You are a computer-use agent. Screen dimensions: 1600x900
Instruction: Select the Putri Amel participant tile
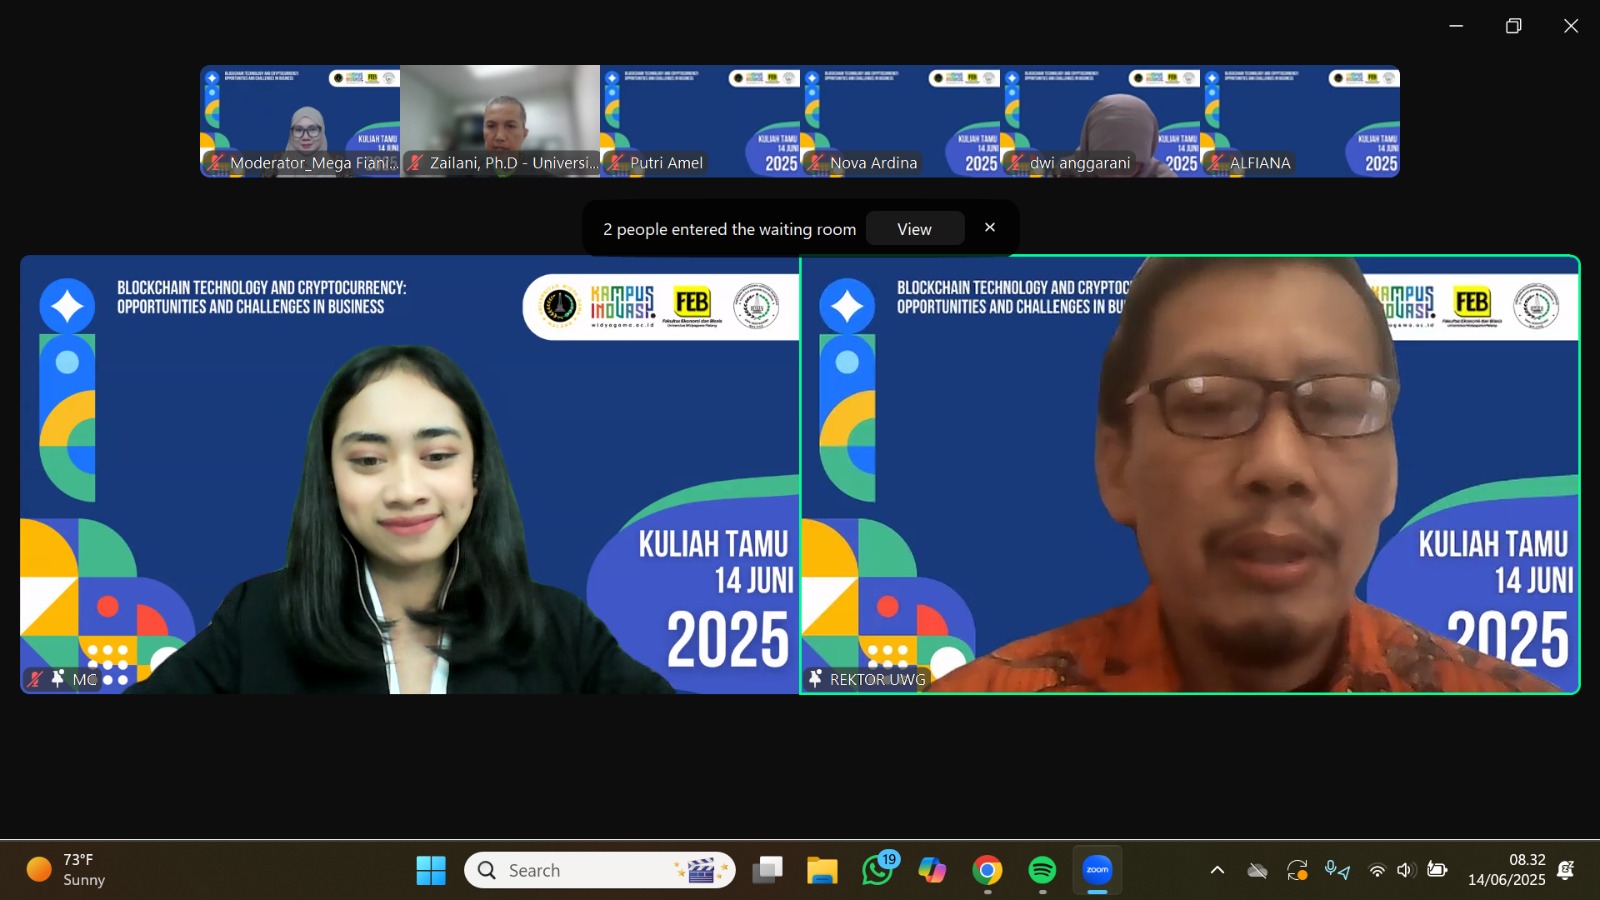[x=700, y=121]
